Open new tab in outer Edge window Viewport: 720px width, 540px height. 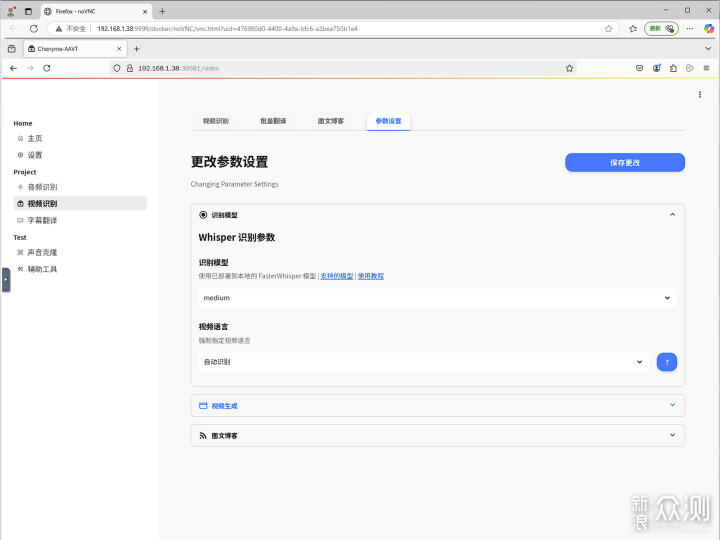point(162,11)
